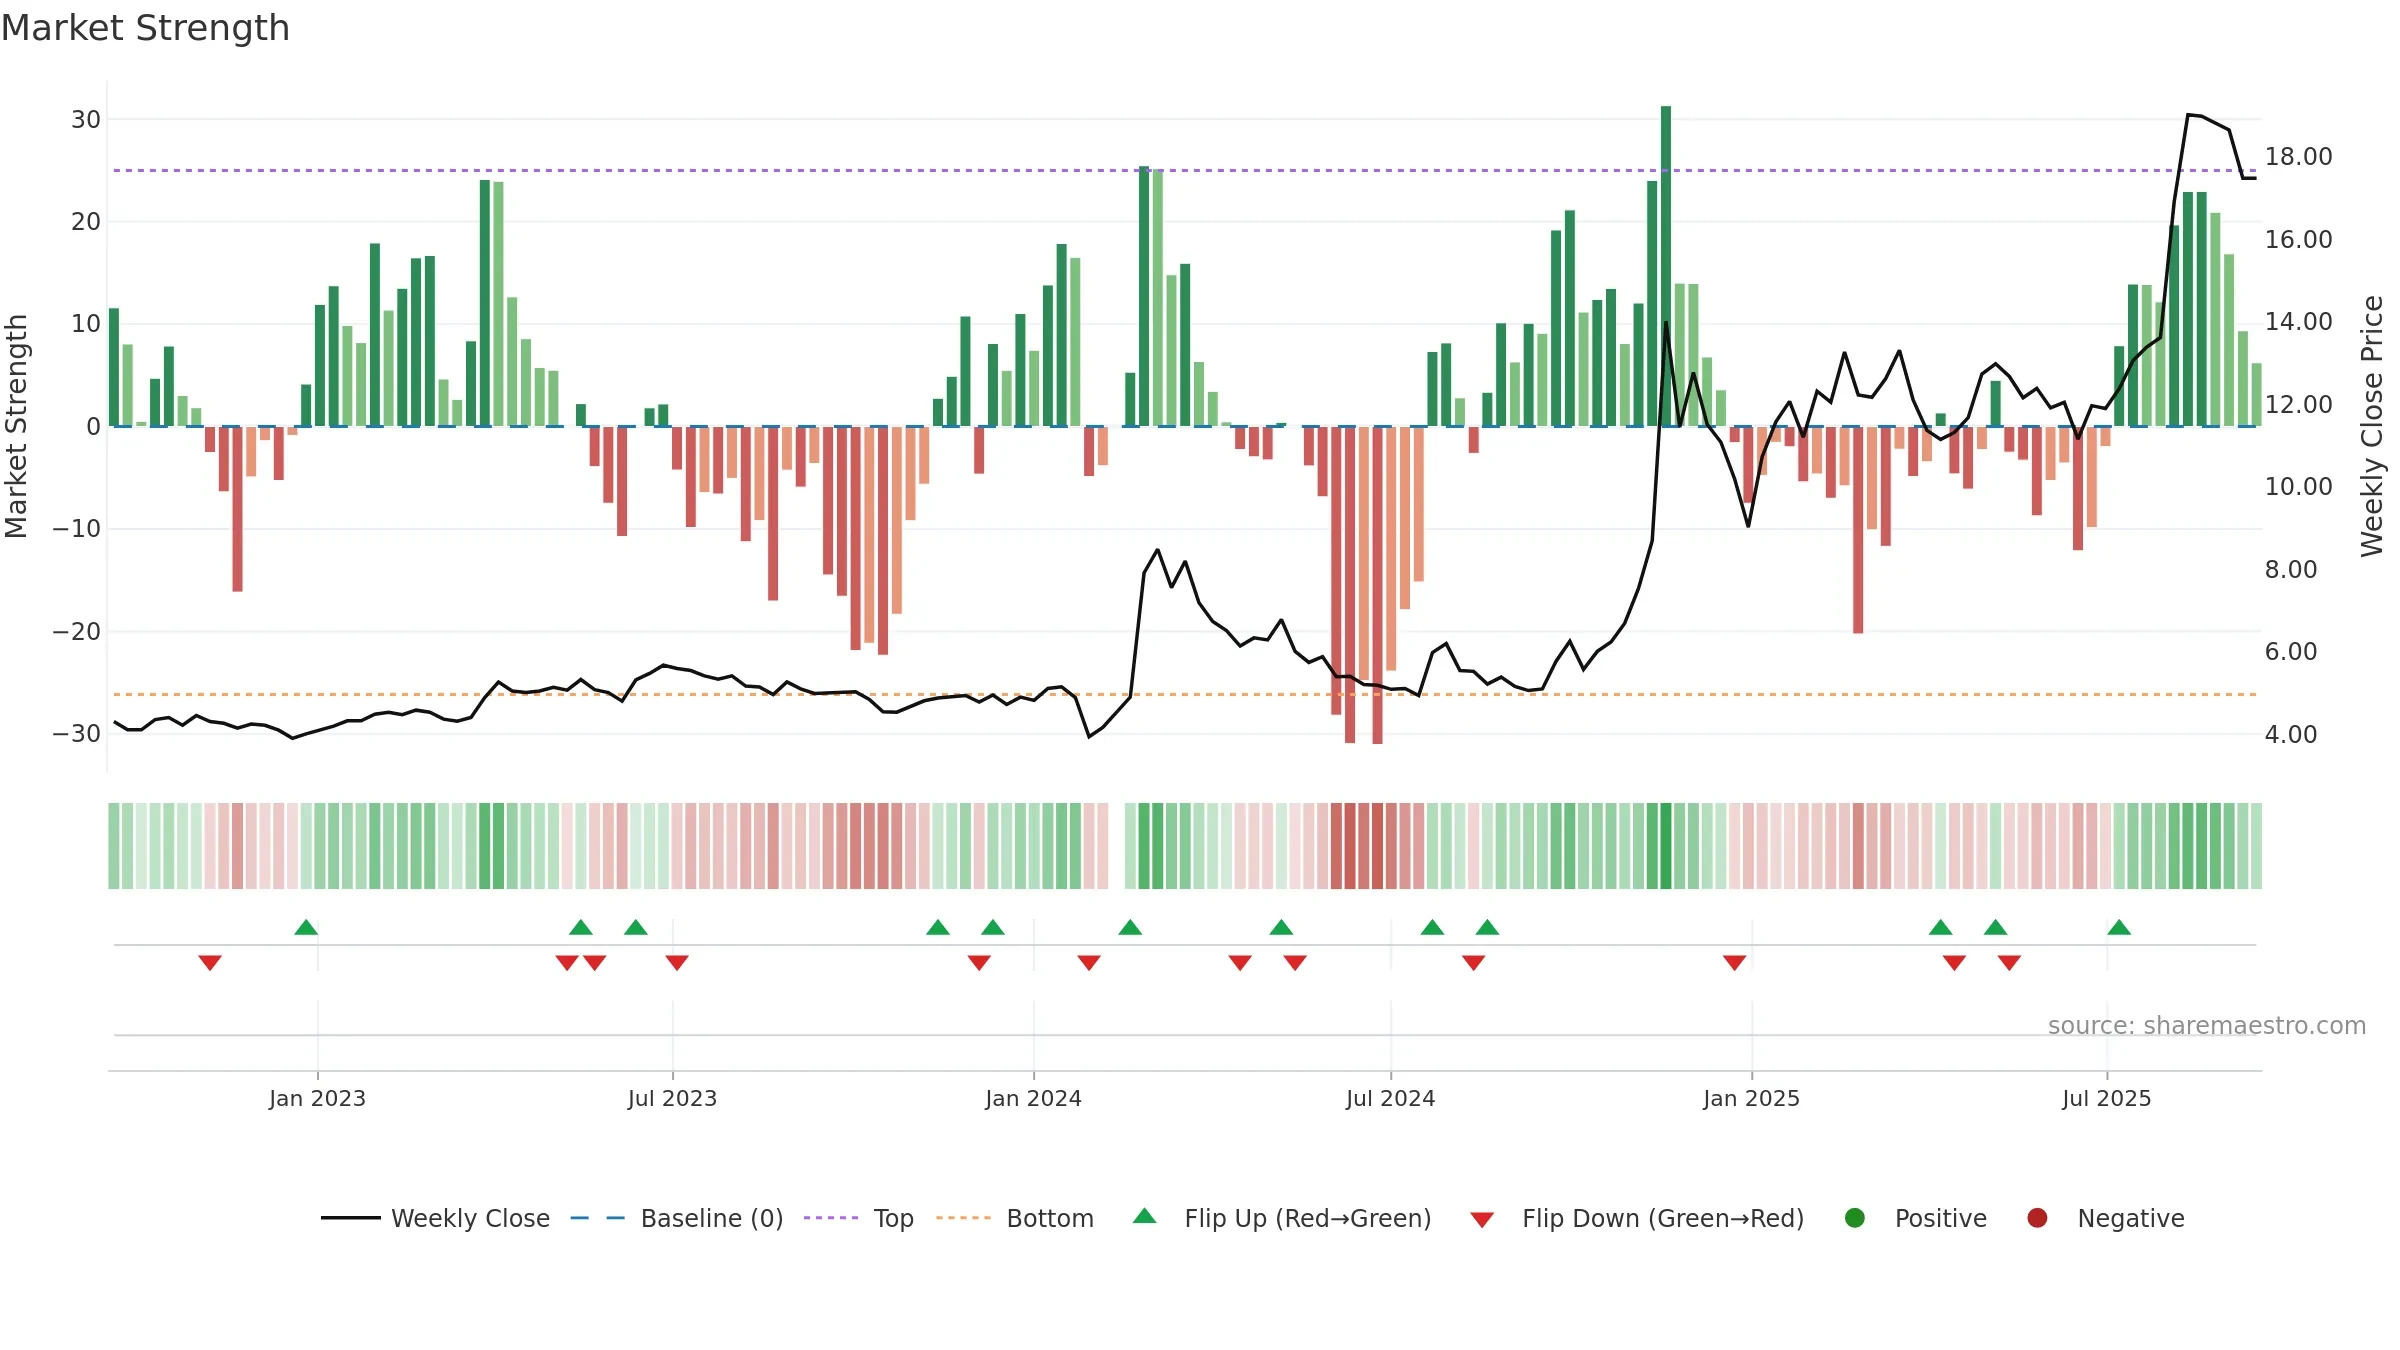Toggle the Top legend entry

(x=858, y=1218)
